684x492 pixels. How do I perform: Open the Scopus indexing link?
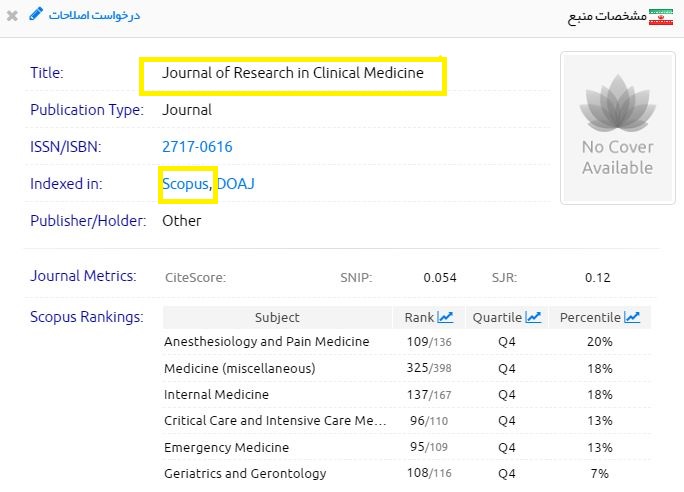[185, 184]
